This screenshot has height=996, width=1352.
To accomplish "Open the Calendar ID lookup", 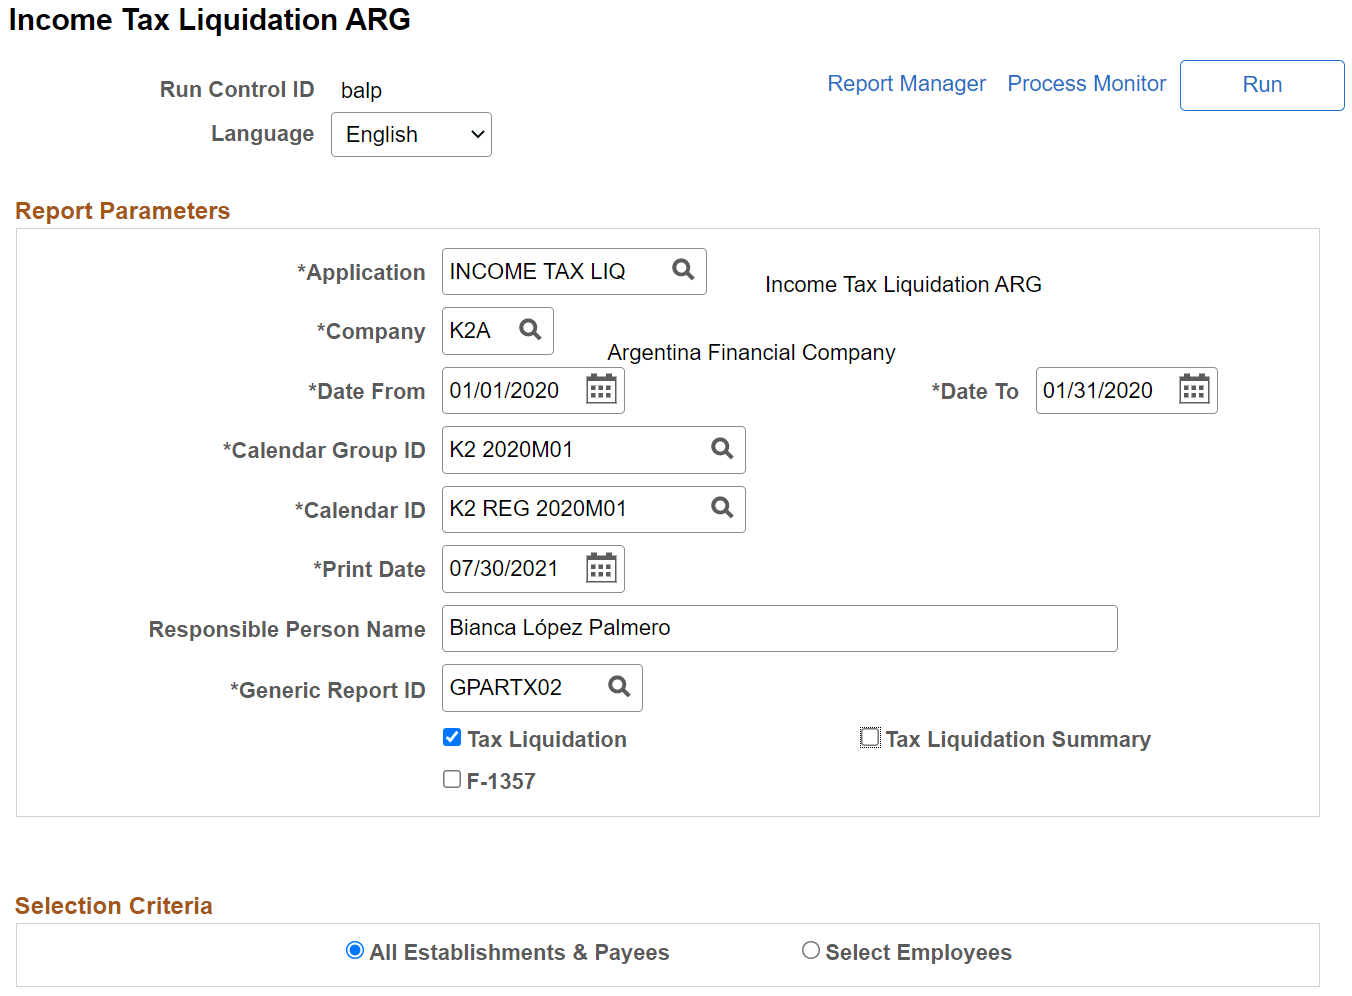I will pyautogui.click(x=722, y=508).
